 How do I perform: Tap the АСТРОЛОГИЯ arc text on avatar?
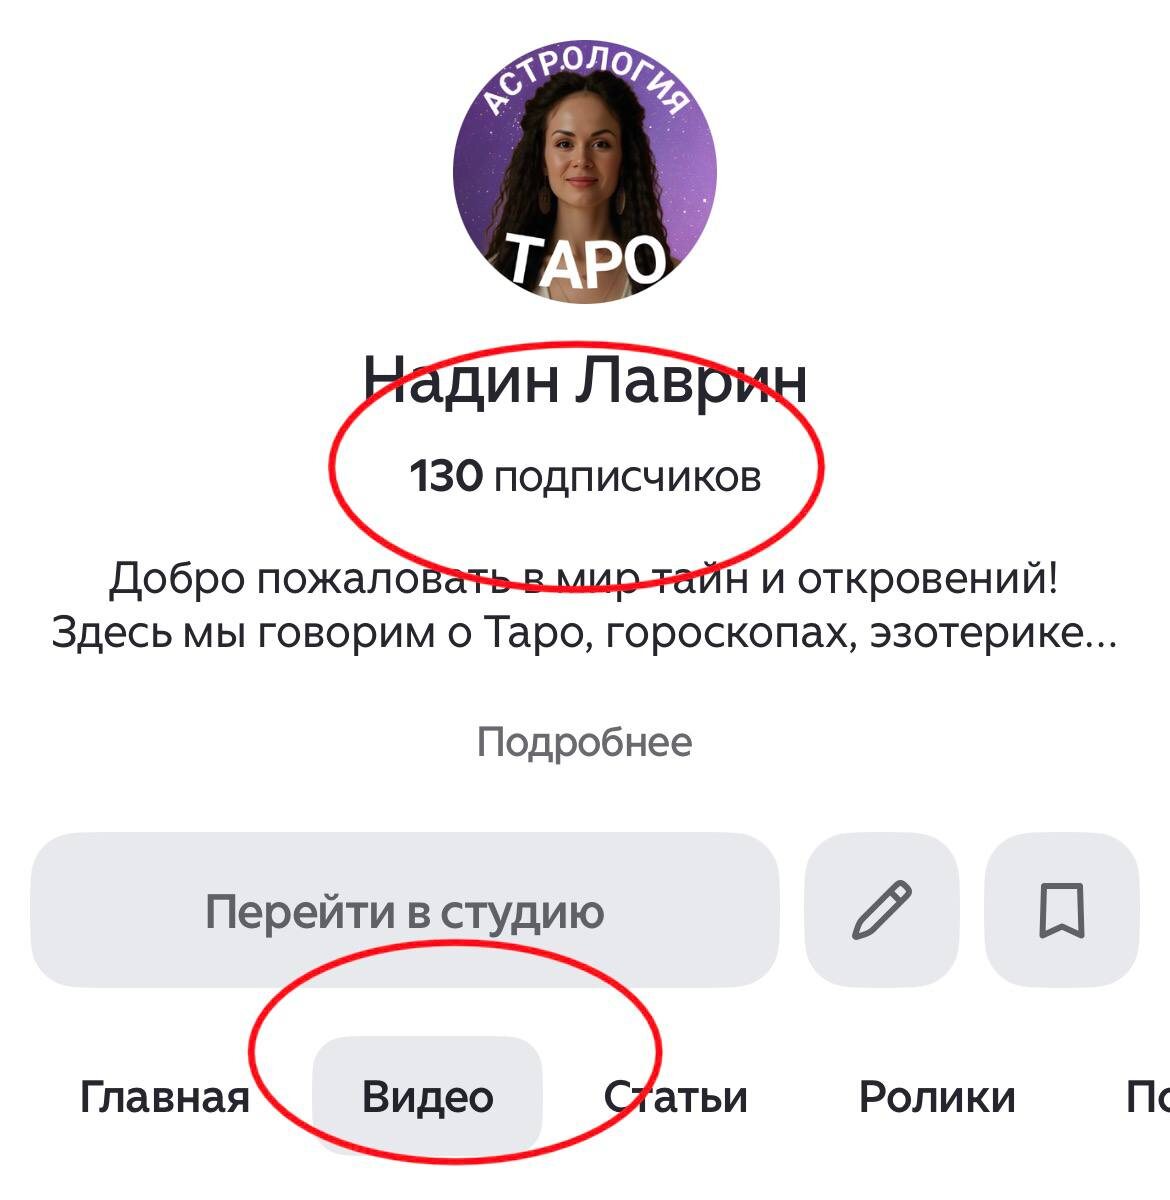pyautogui.click(x=588, y=82)
